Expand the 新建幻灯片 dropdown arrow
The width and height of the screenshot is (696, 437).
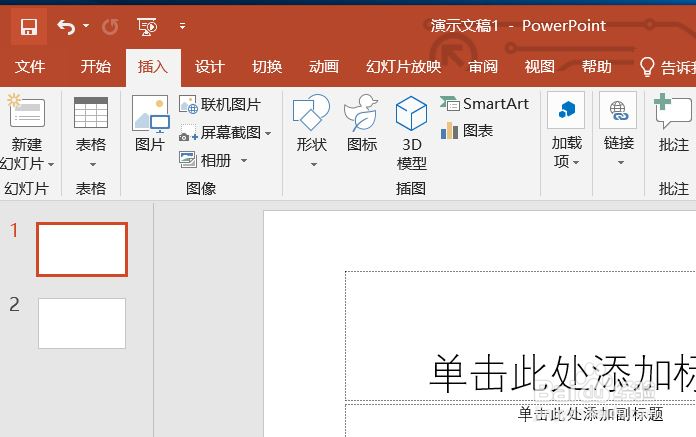point(51,165)
